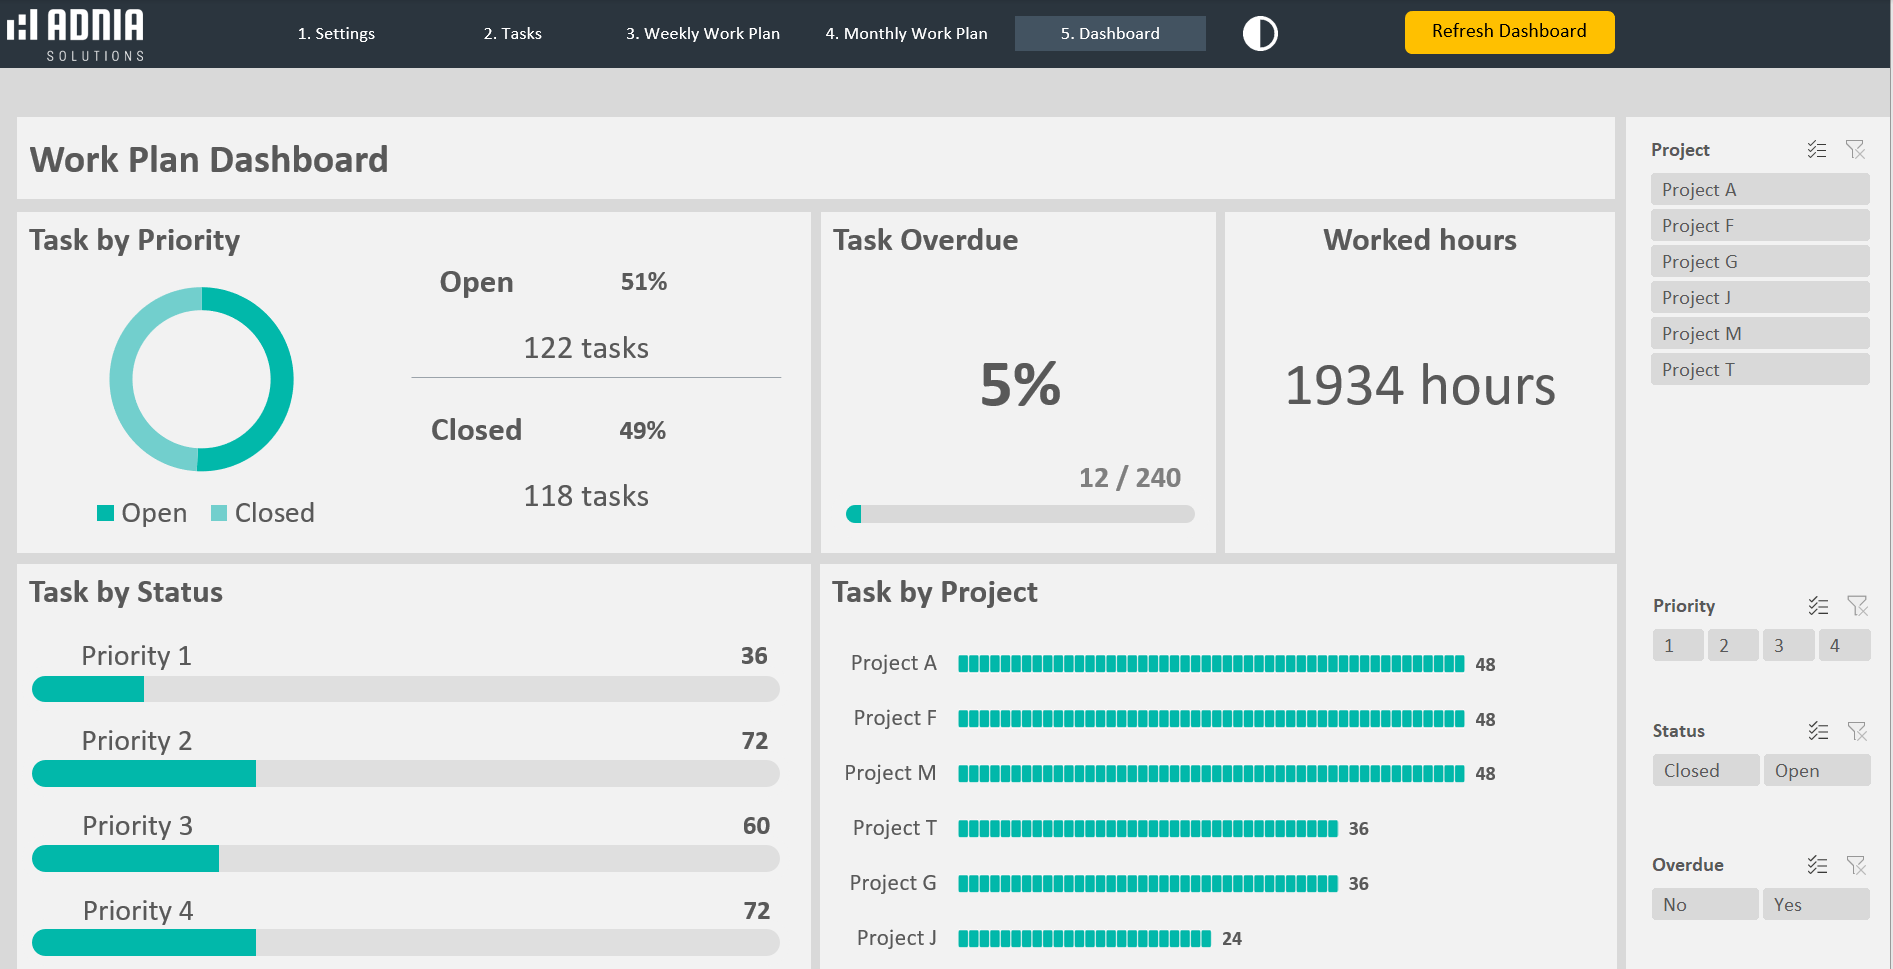Clear filter icon in Status slicer
The height and width of the screenshot is (969, 1893).
[1857, 731]
